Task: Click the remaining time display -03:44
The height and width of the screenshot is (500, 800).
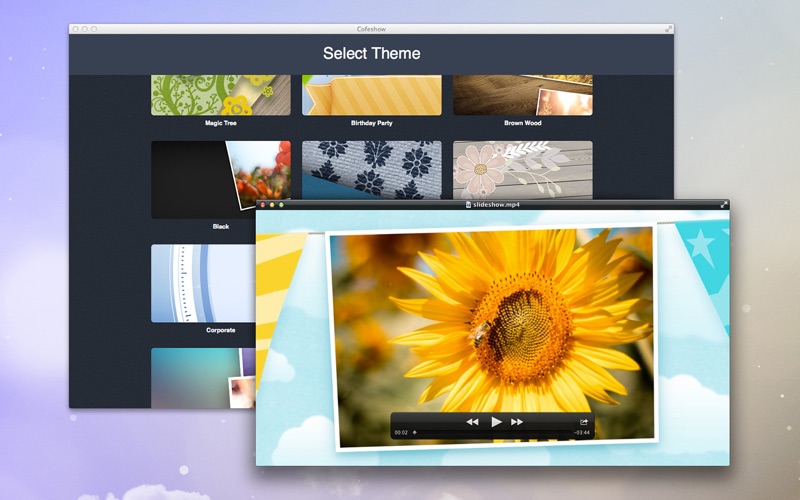Action: [582, 433]
